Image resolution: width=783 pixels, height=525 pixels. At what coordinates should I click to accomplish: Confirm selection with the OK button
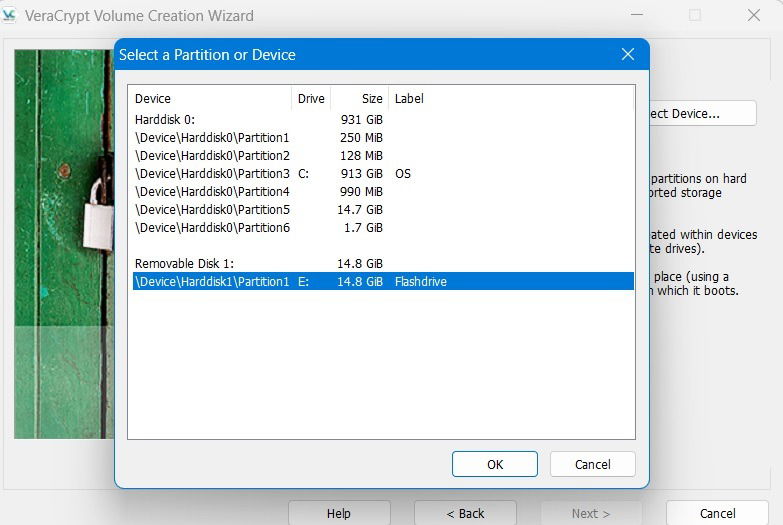tap(495, 464)
